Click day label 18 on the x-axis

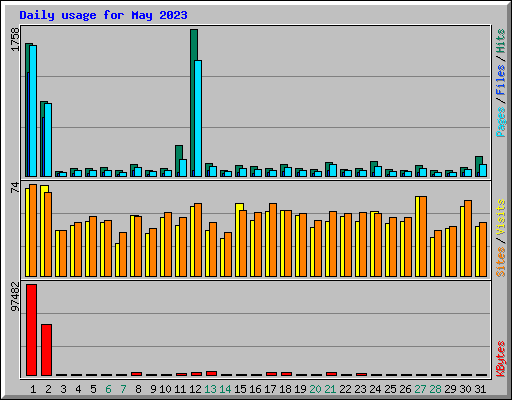click(285, 389)
